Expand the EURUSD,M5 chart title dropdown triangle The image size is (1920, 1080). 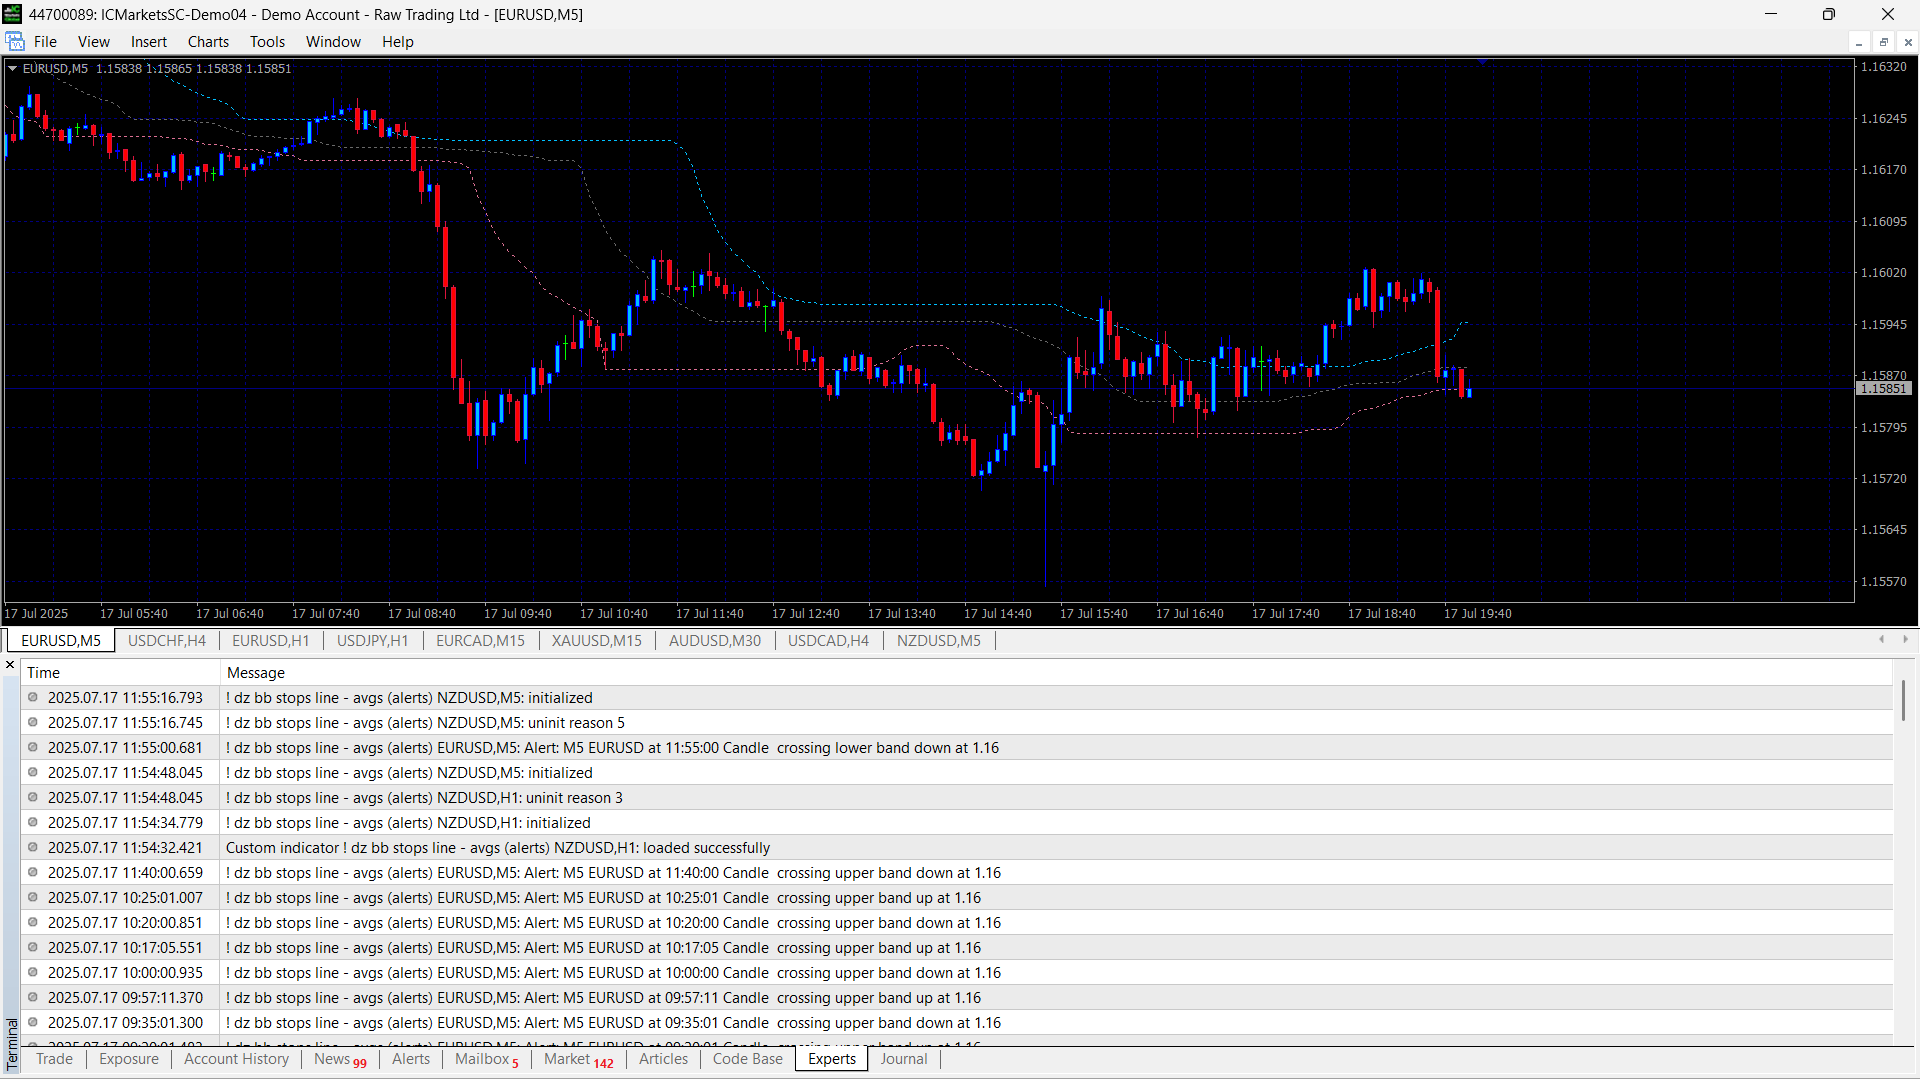(13, 68)
